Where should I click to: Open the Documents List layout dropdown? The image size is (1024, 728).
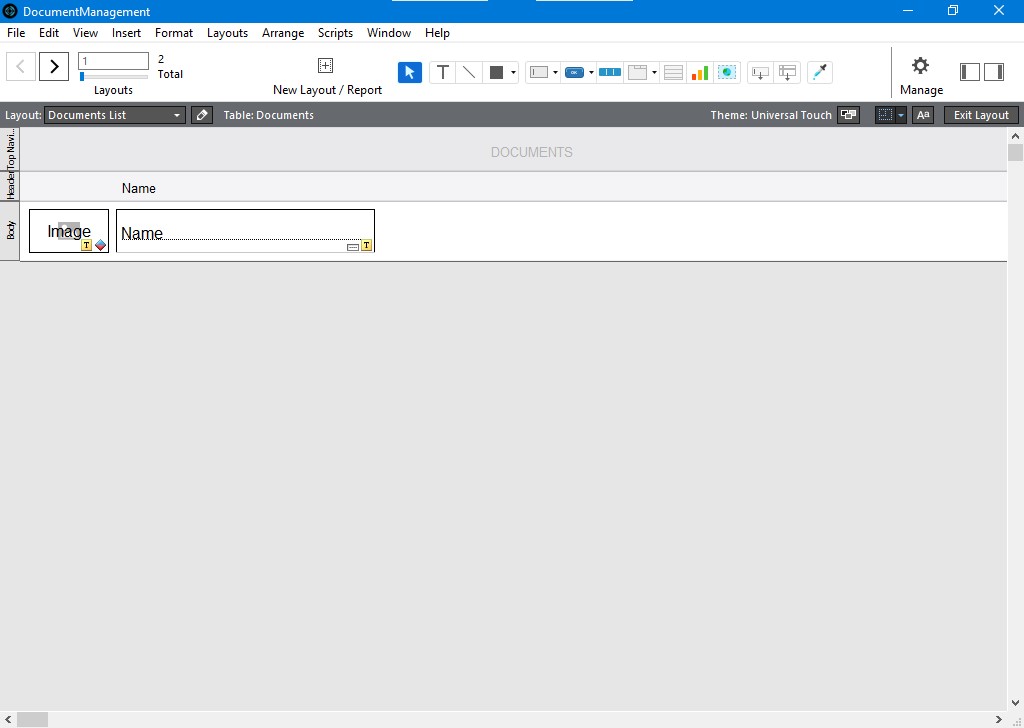[115, 115]
